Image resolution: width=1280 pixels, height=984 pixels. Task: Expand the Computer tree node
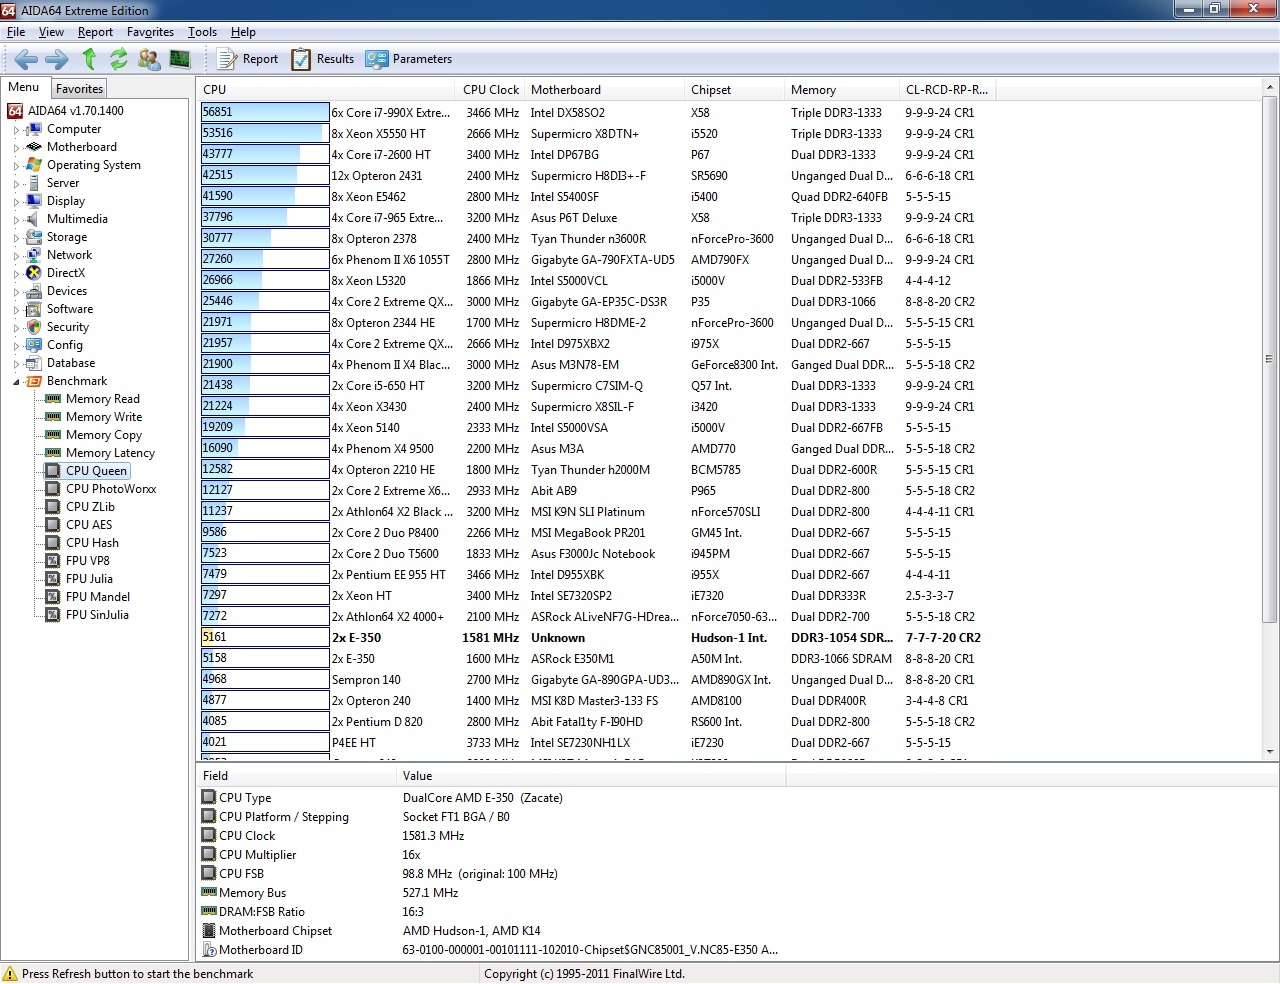[16, 130]
